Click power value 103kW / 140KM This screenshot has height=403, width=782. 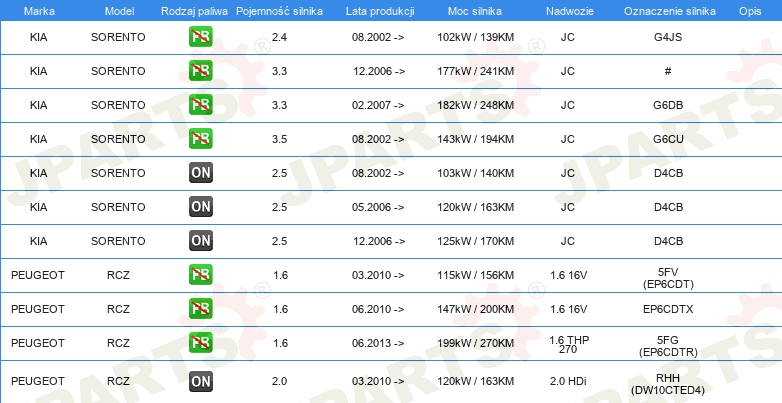pyautogui.click(x=475, y=173)
